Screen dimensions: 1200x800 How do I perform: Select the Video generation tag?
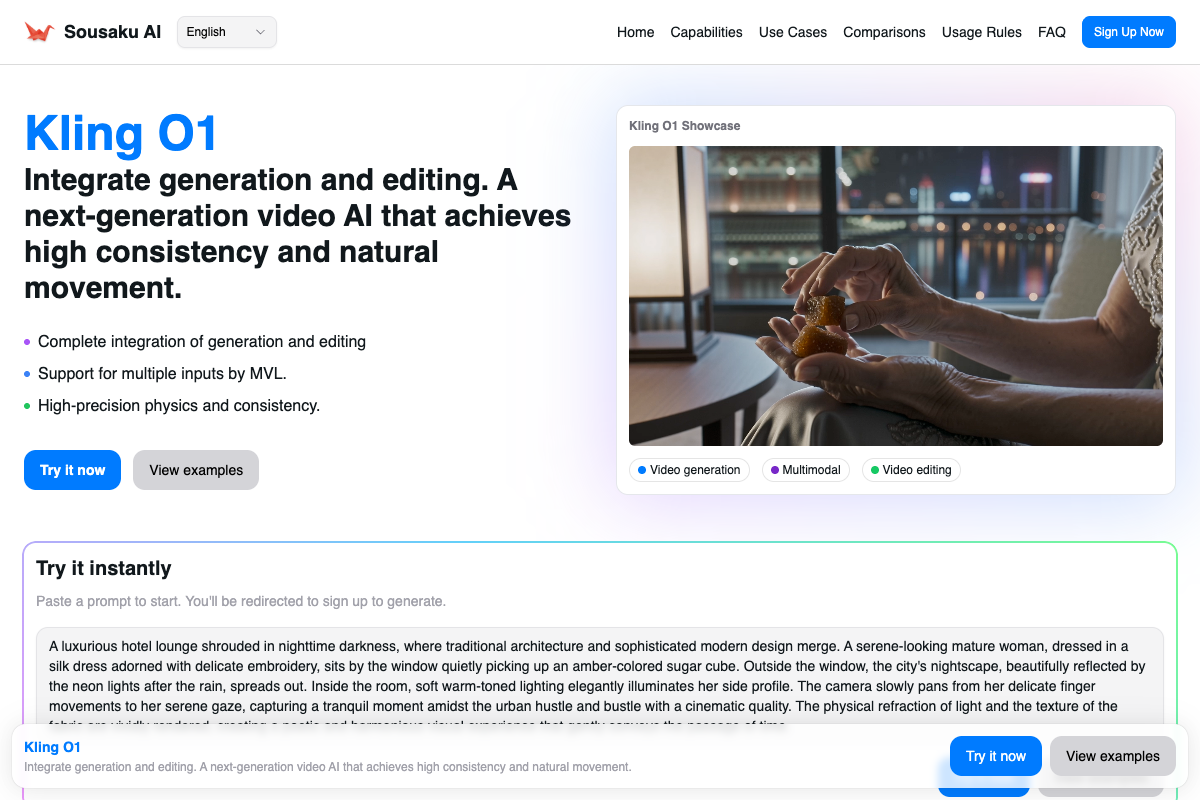click(x=689, y=470)
